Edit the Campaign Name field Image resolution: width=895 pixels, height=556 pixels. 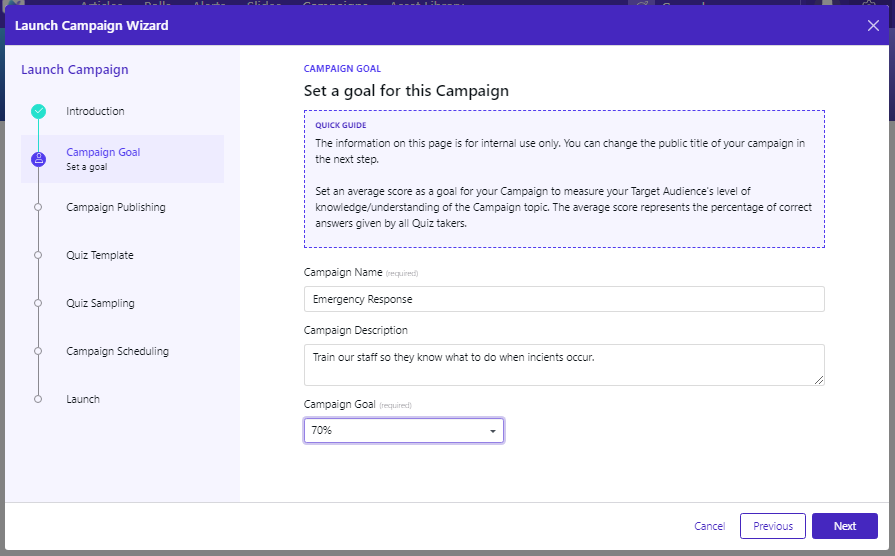[564, 299]
